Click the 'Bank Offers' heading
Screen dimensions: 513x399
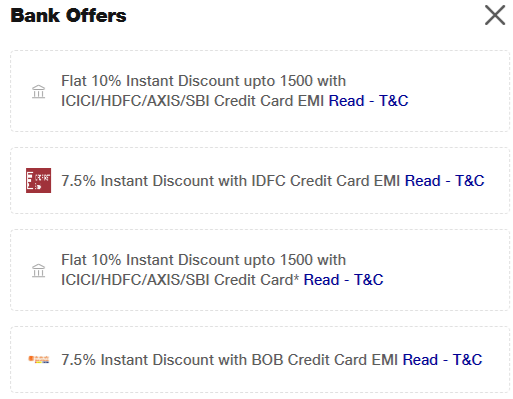coord(68,15)
